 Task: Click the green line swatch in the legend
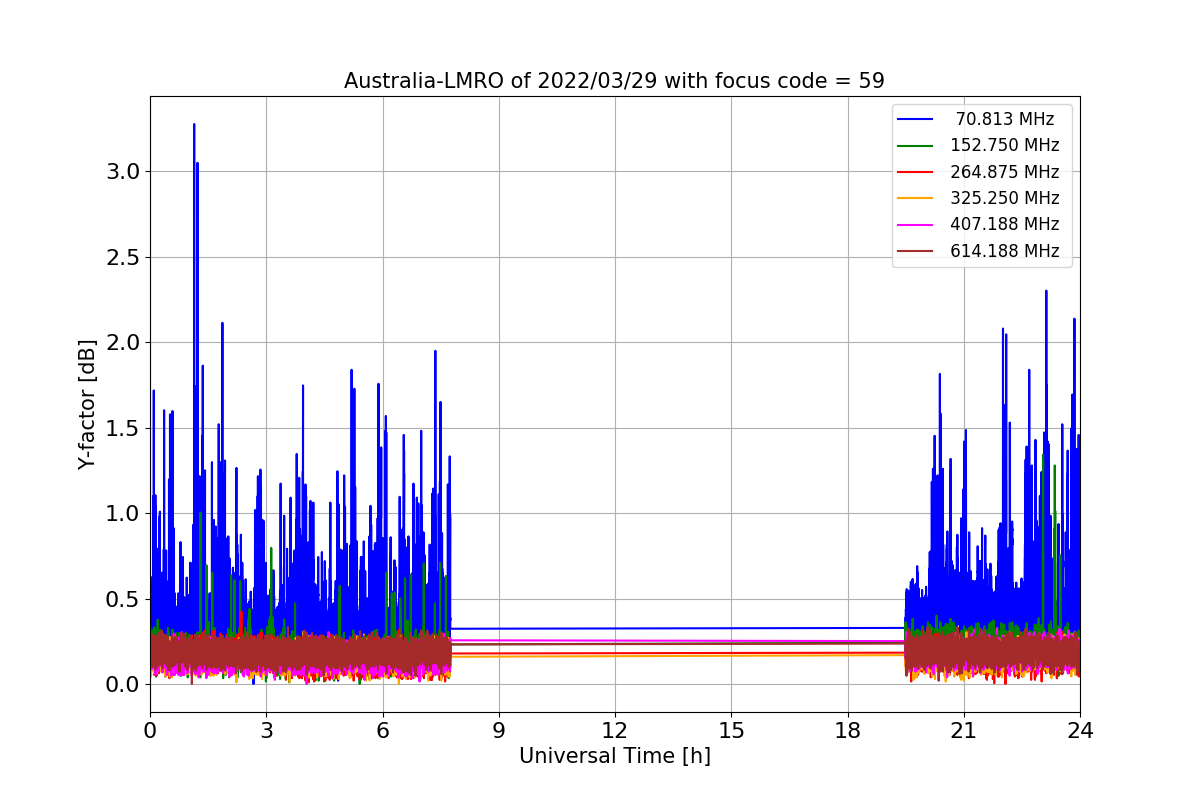coord(916,146)
